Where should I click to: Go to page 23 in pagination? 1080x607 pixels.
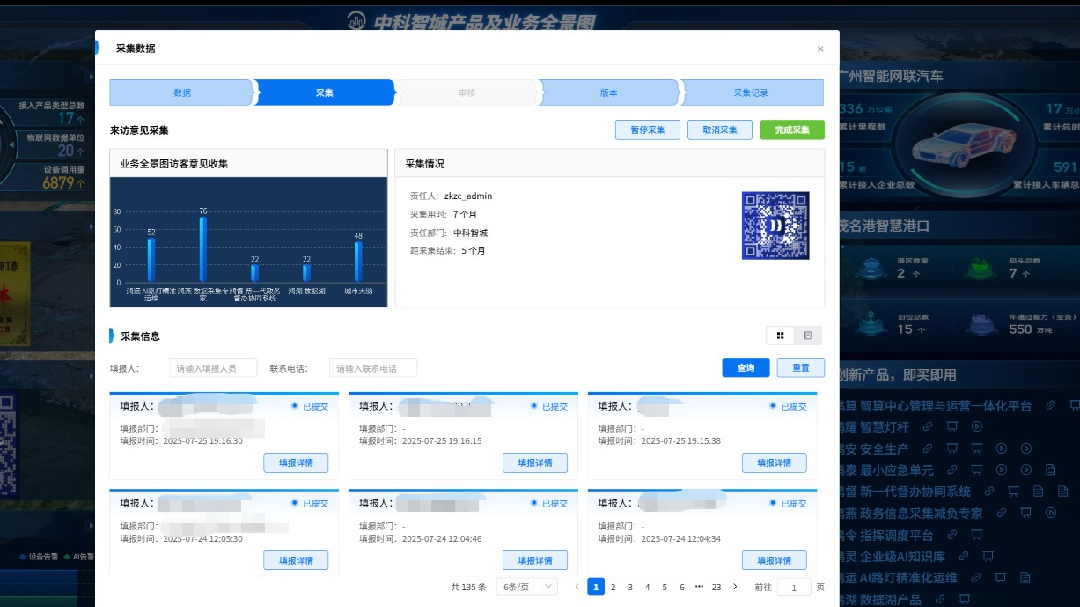coord(716,587)
